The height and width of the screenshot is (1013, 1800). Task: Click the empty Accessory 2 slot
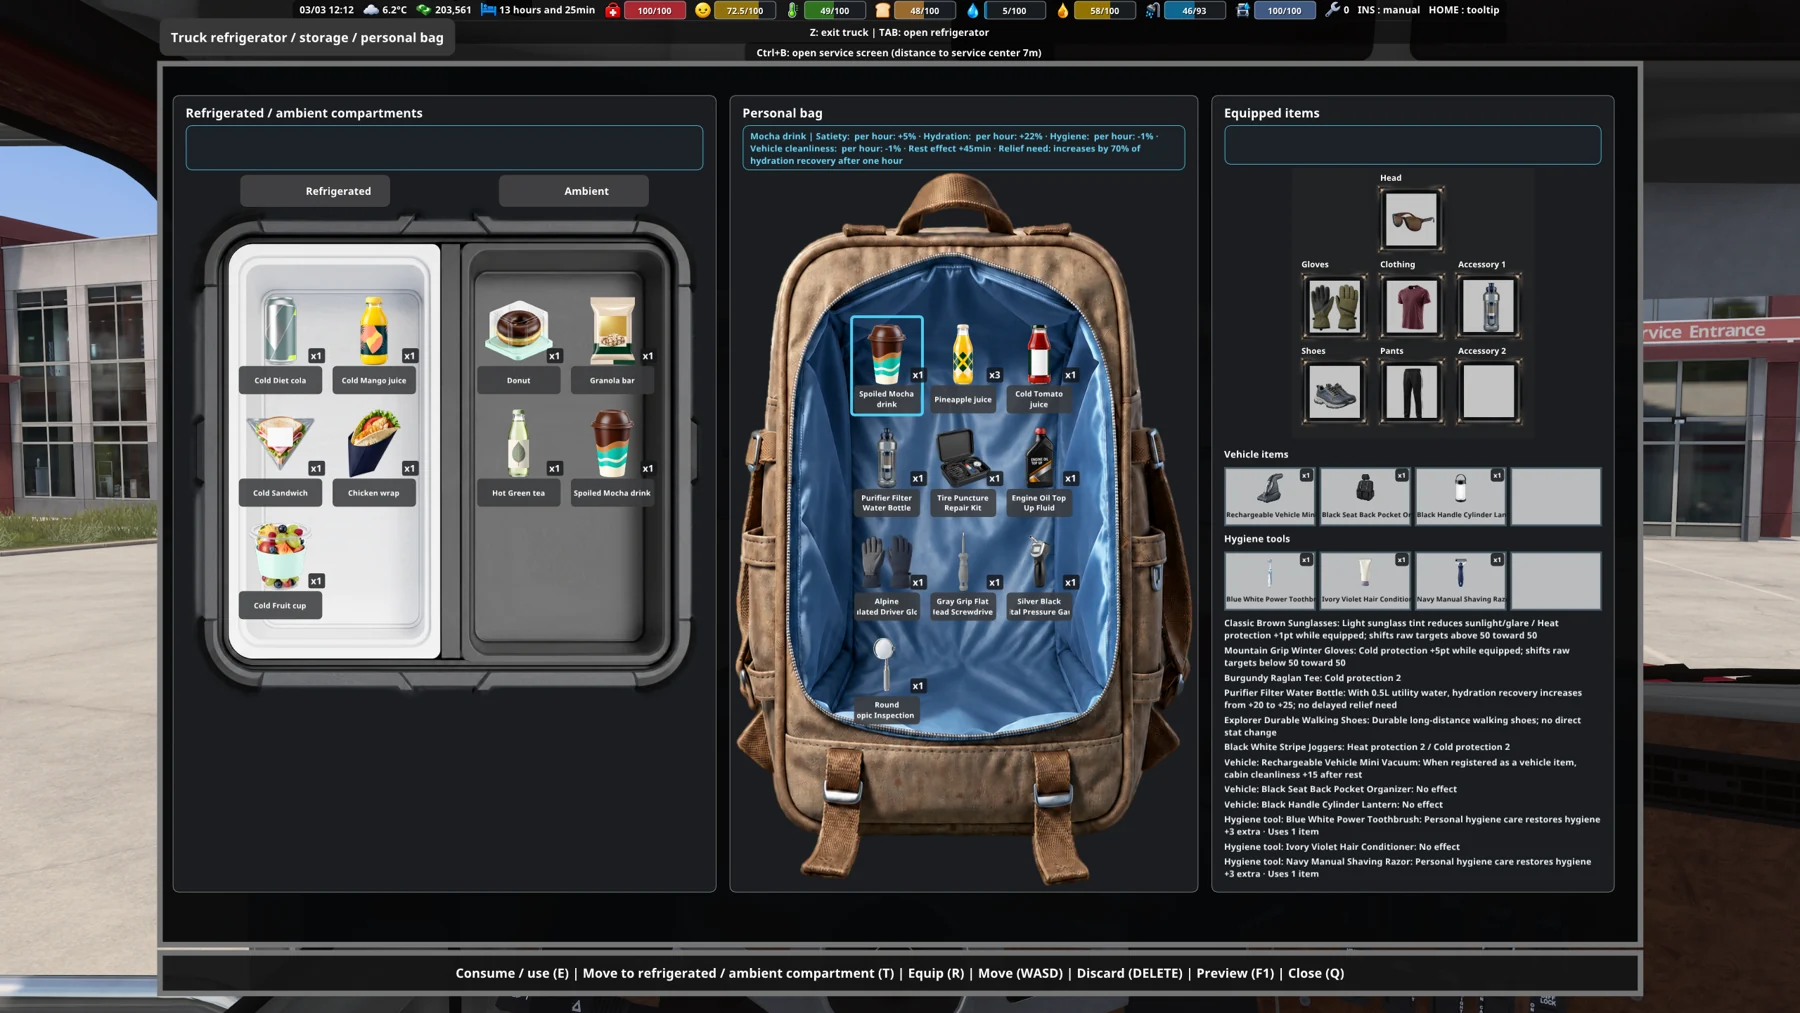pos(1489,392)
